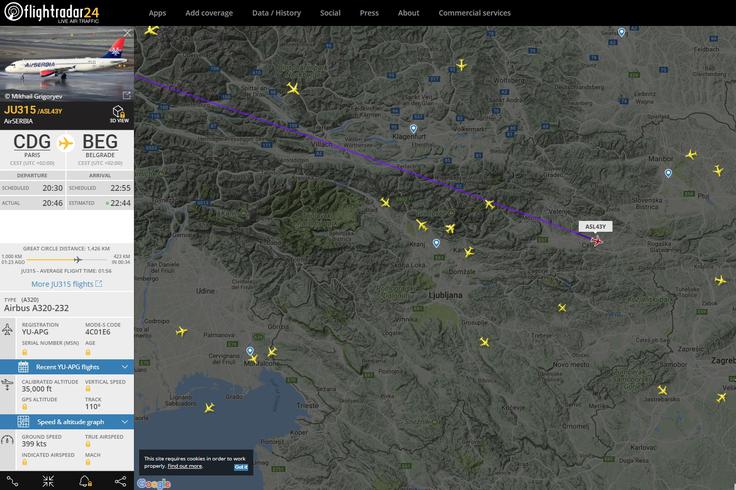Click the Airbus A320-232 aircraft type text

[x=36, y=308]
